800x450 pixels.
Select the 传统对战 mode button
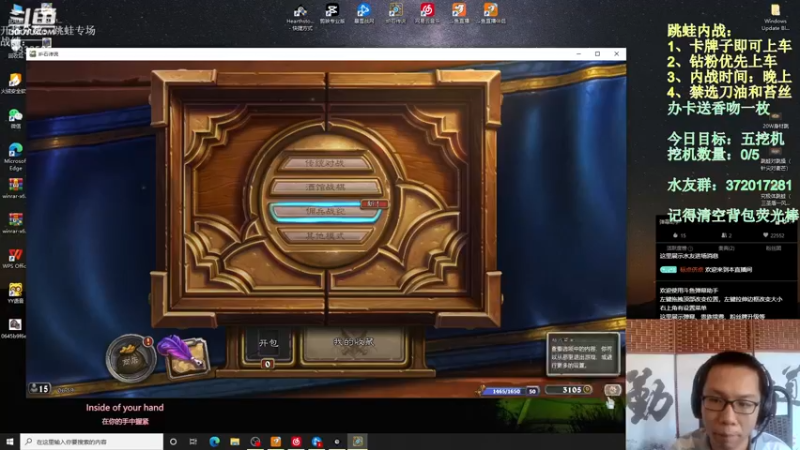click(325, 163)
